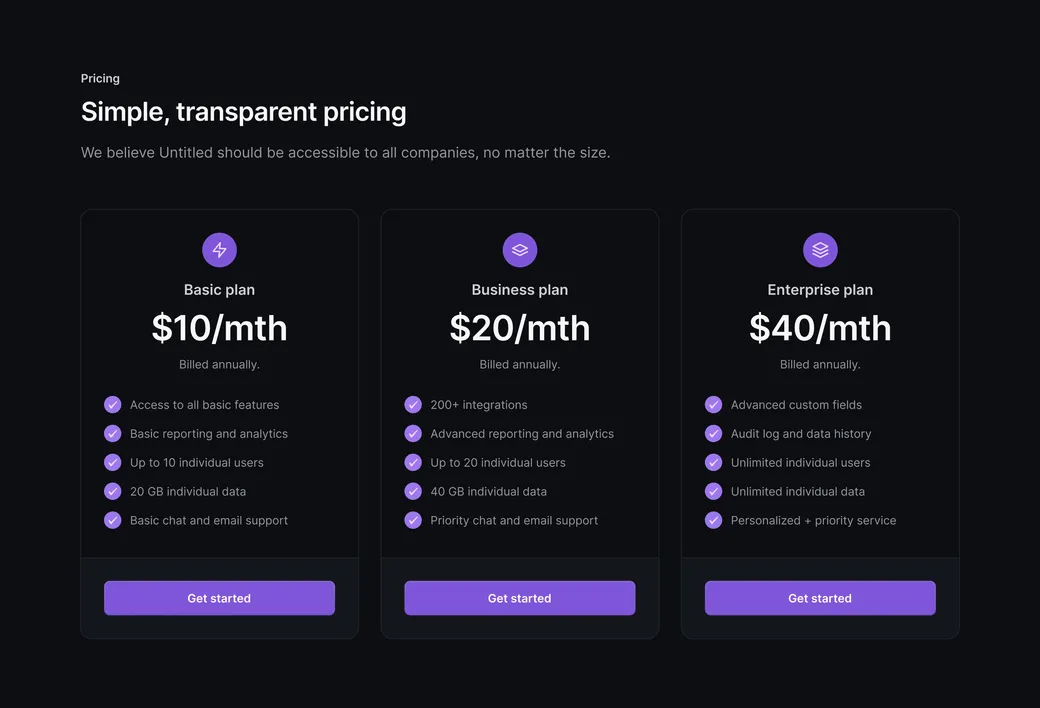Click the stacked layers icon above Enterprise plan
The width and height of the screenshot is (1040, 708).
tap(820, 249)
